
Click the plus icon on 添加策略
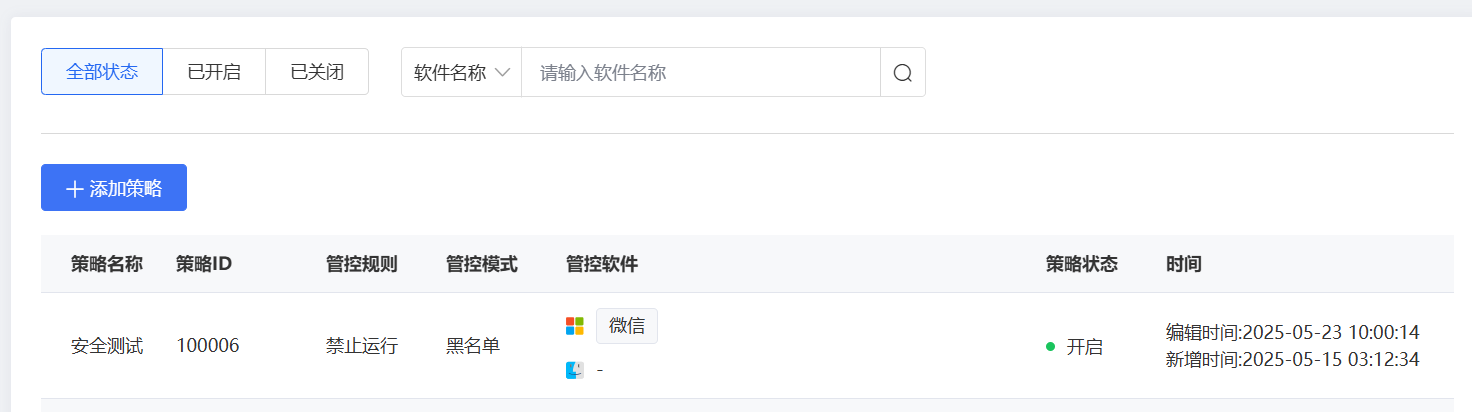tap(74, 189)
